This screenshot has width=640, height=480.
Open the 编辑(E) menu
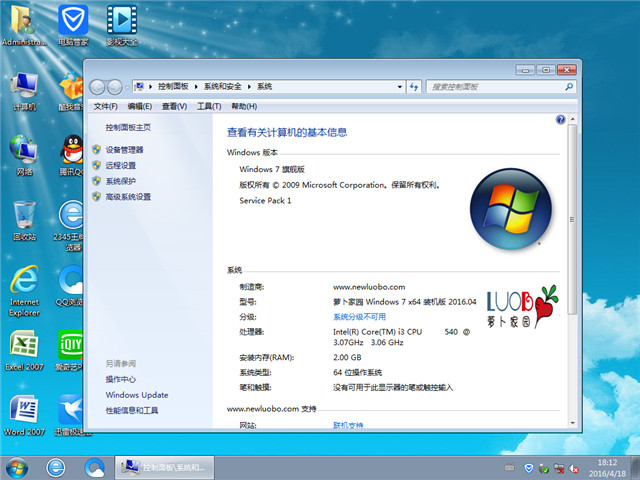pyautogui.click(x=140, y=107)
